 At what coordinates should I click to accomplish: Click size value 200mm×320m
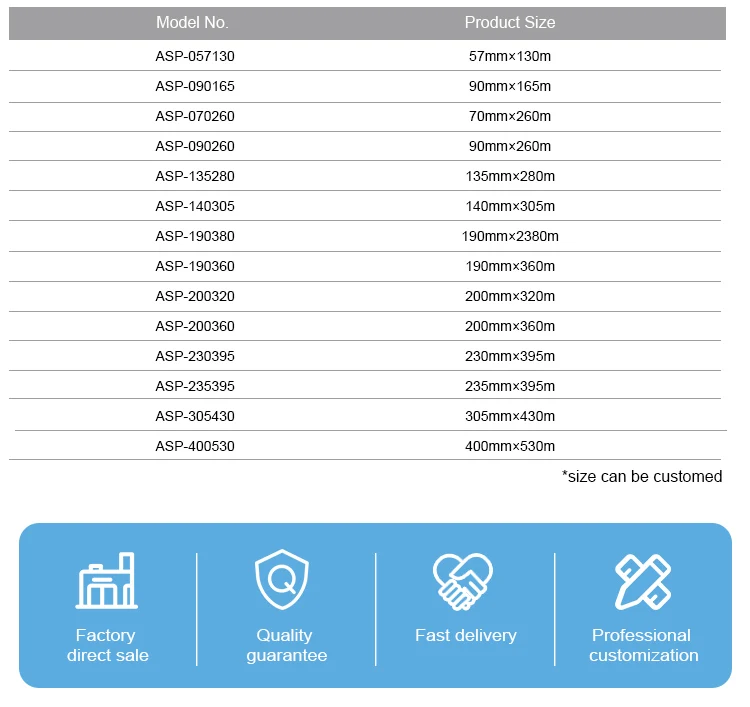click(x=510, y=296)
